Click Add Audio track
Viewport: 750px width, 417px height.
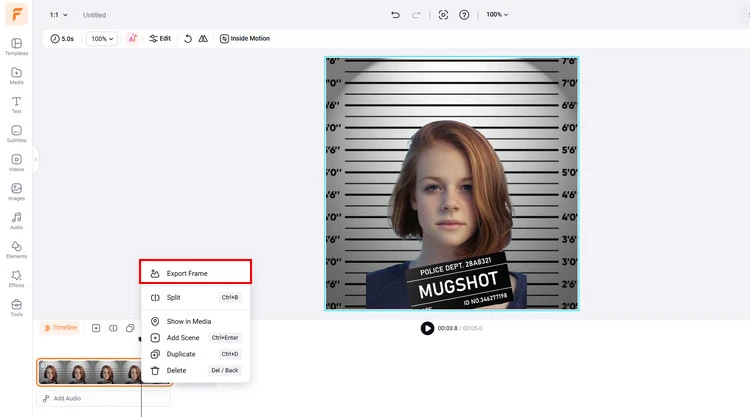pos(103,398)
